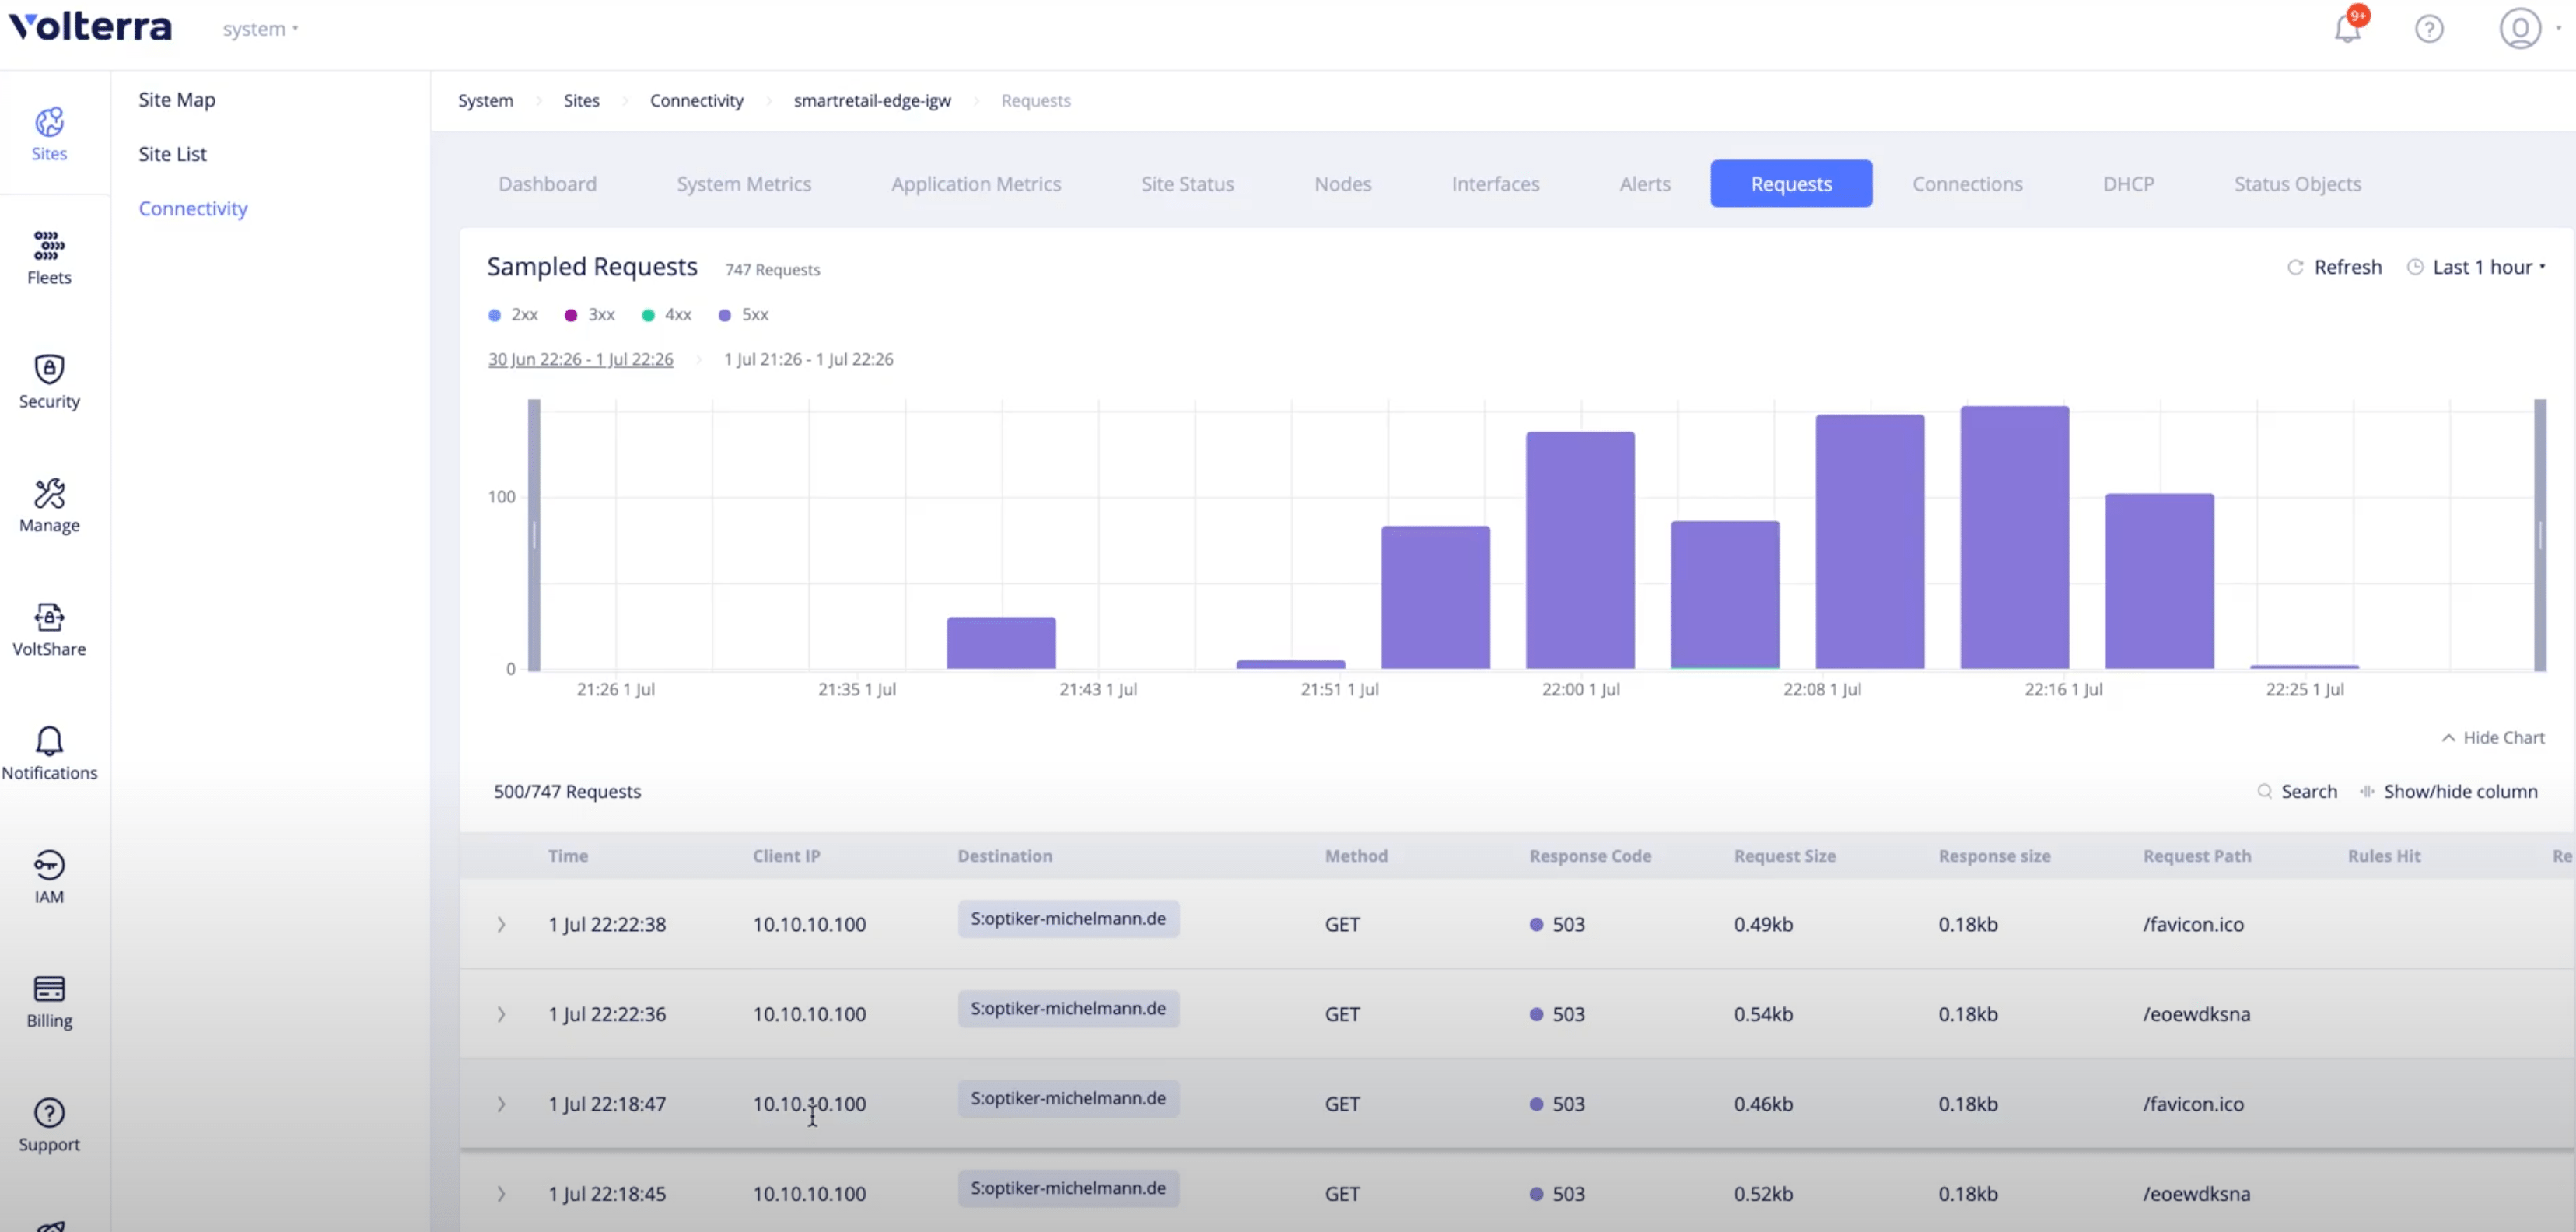Open VoltShare from the sidebar
2576x1232 pixels.
(48, 629)
